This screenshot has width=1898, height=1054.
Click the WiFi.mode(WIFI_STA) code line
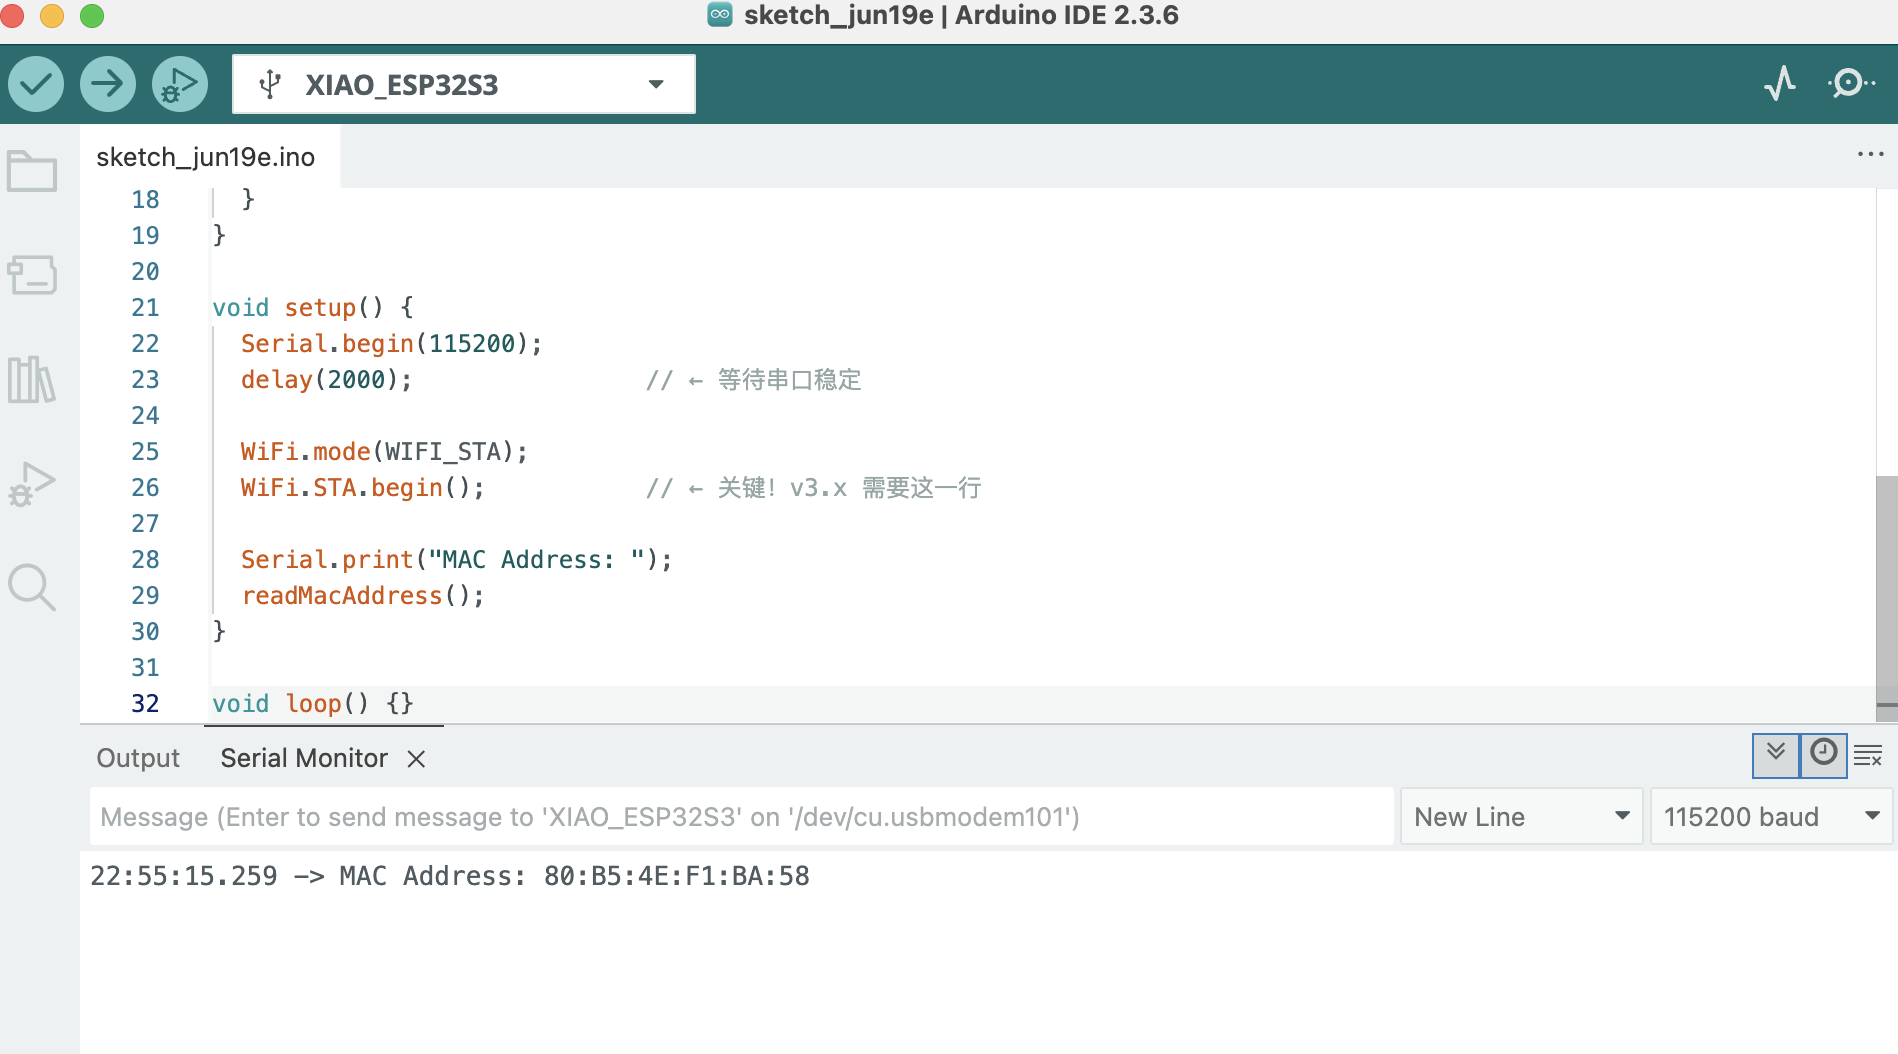(x=384, y=451)
